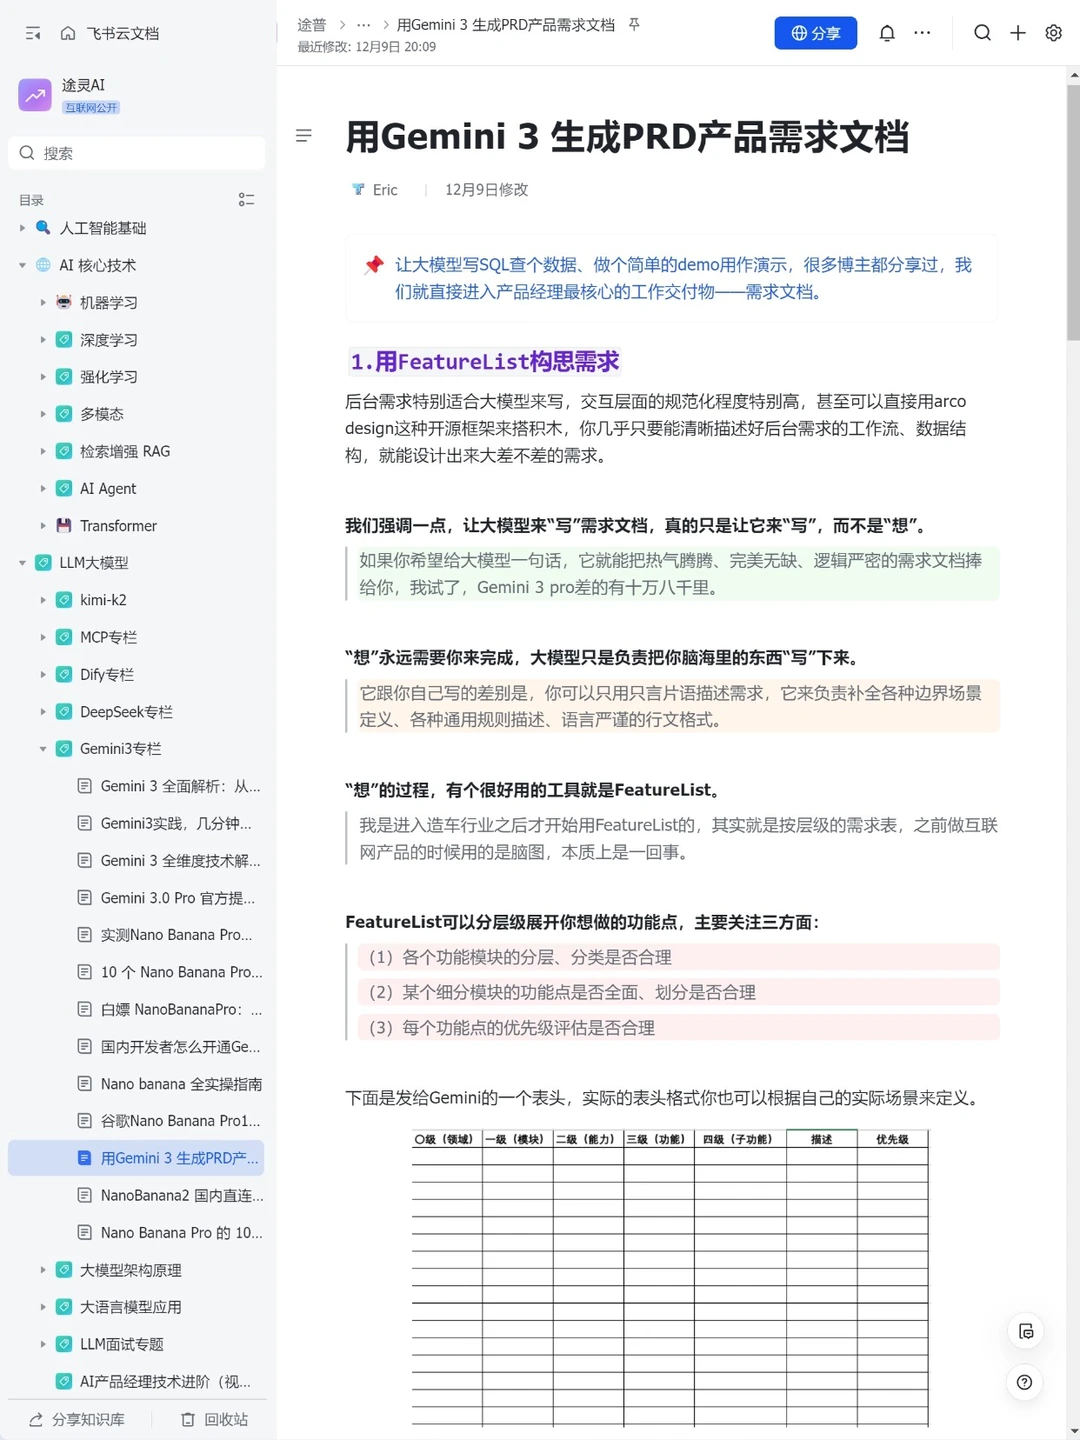Click the floating comment panel icon at the bottom right
Image resolution: width=1080 pixels, height=1440 pixels.
point(1025,1331)
